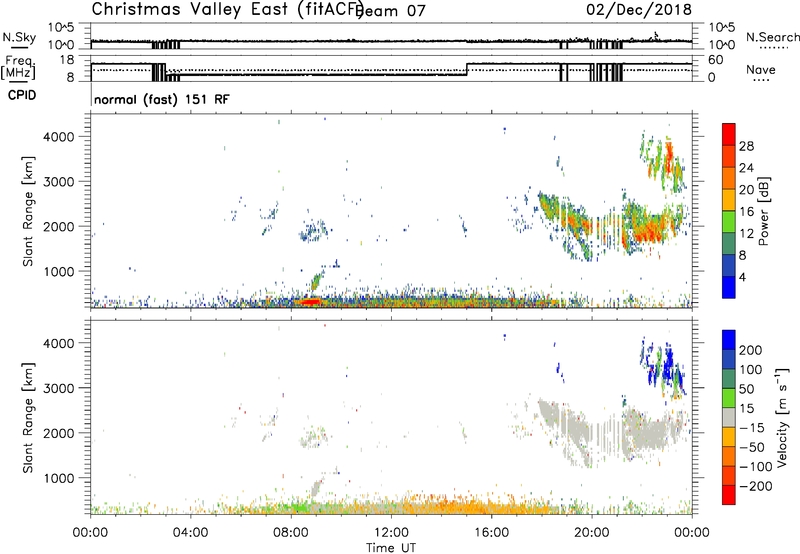Viewport: 800px width, 554px height.
Task: Click the '08:00' time tick label
Action: click(x=291, y=533)
